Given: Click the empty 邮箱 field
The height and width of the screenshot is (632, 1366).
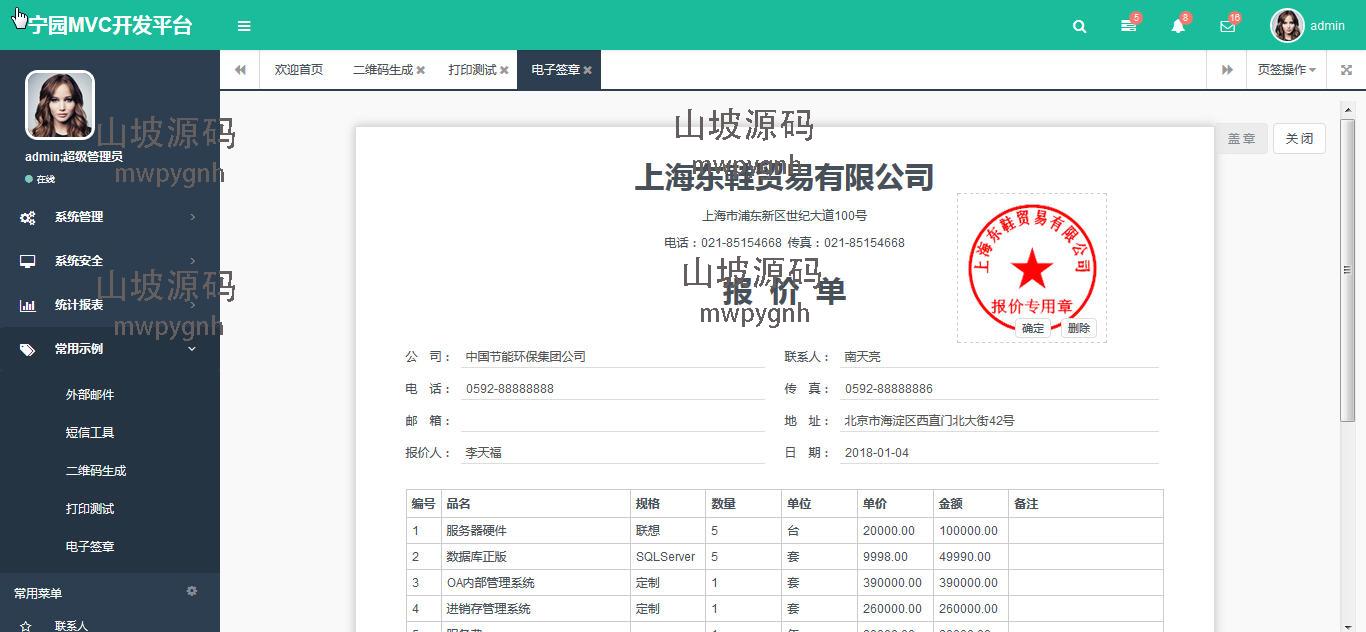Looking at the screenshot, I should (x=613, y=420).
